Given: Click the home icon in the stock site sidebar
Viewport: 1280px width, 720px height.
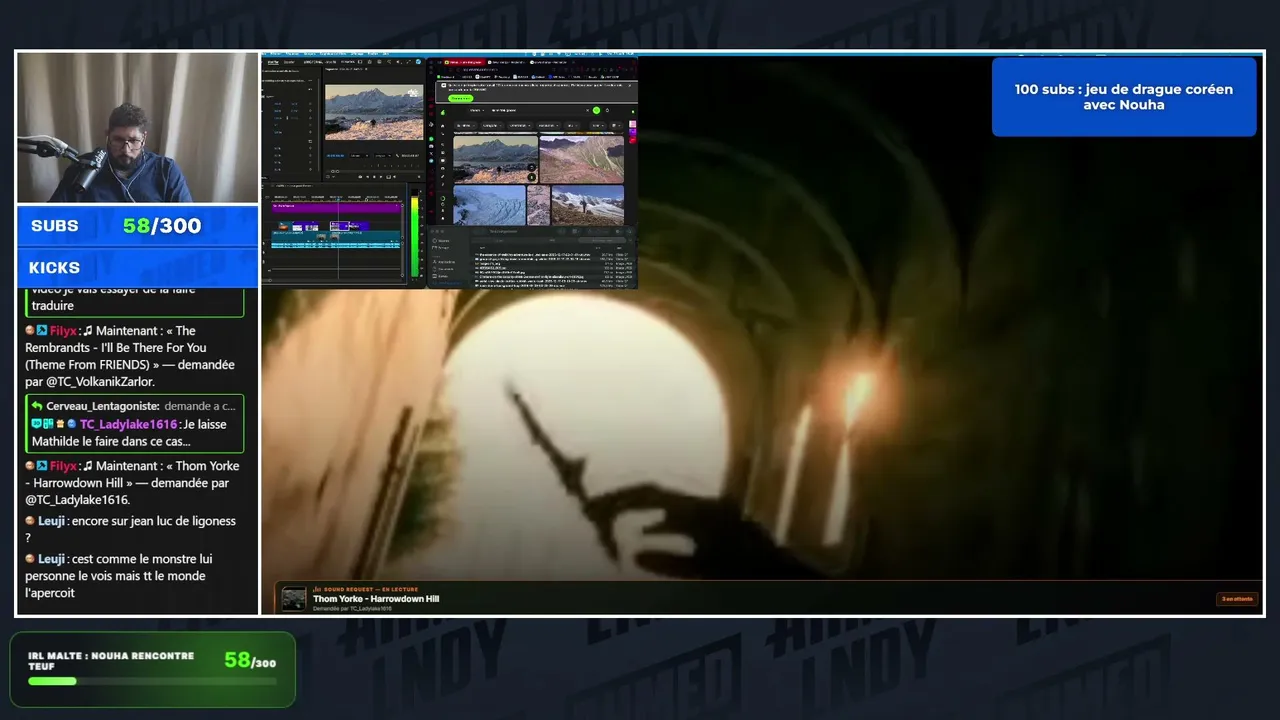Looking at the screenshot, I should pos(443,126).
